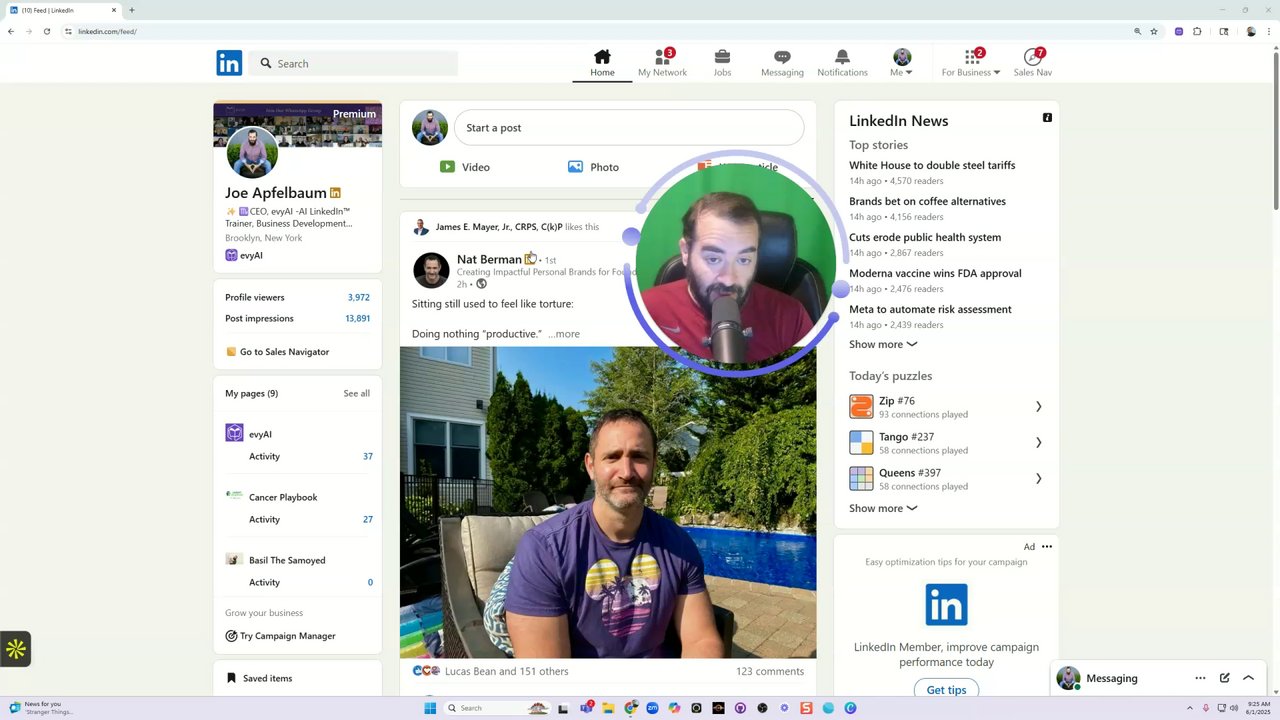1280x720 pixels.
Task: Click the LinkedIn News info icon
Action: (1047, 118)
